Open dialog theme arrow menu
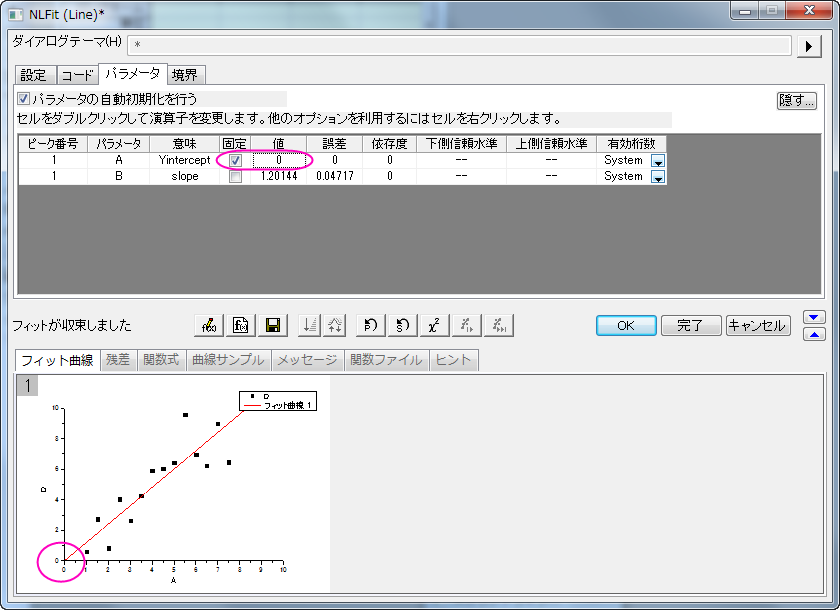This screenshot has height=610, width=840. [x=809, y=46]
